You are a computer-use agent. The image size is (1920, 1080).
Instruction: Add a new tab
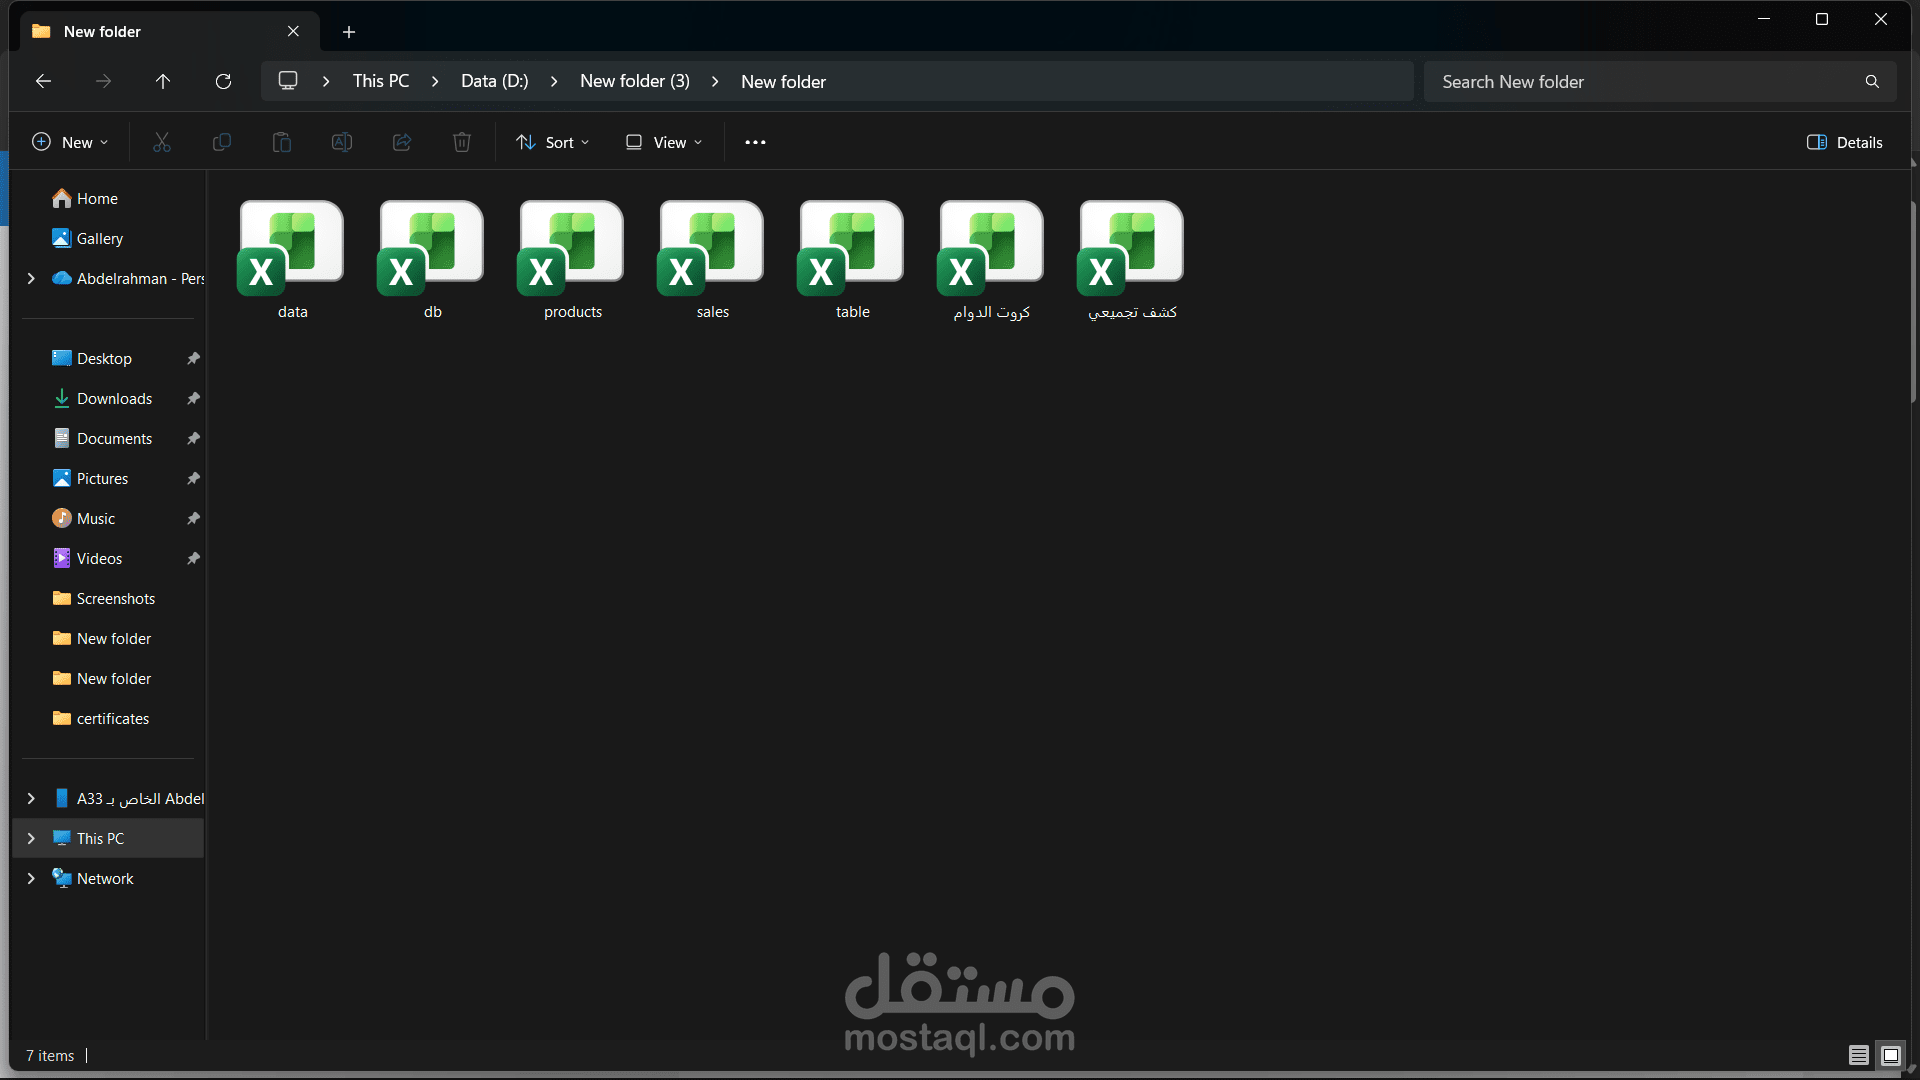[x=349, y=32]
